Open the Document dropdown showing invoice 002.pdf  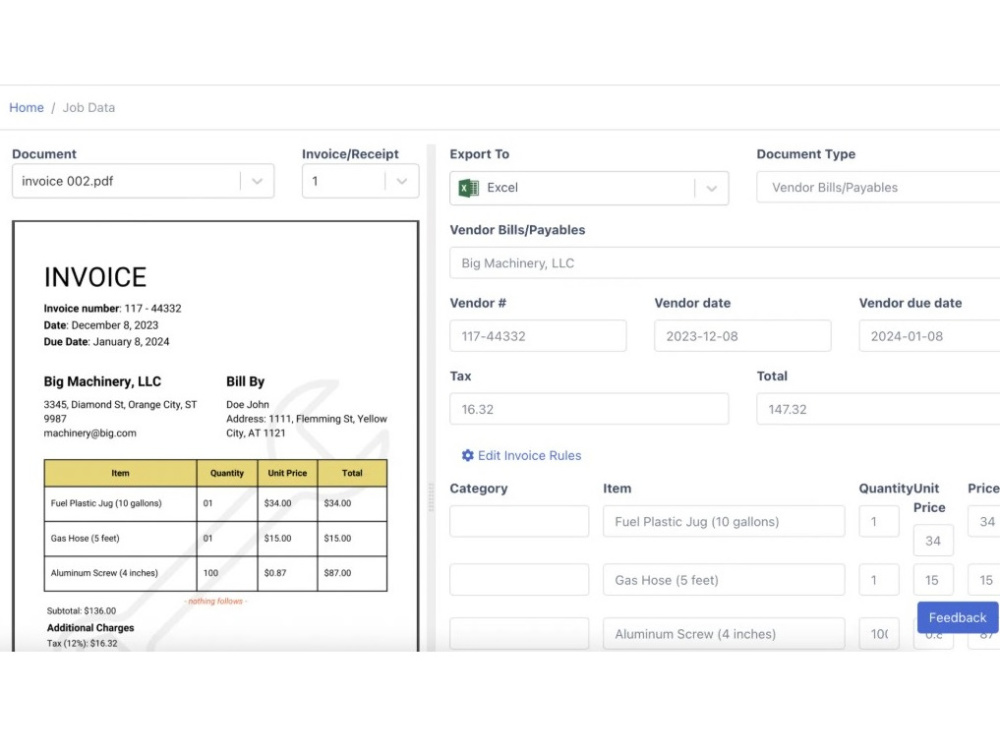point(143,181)
